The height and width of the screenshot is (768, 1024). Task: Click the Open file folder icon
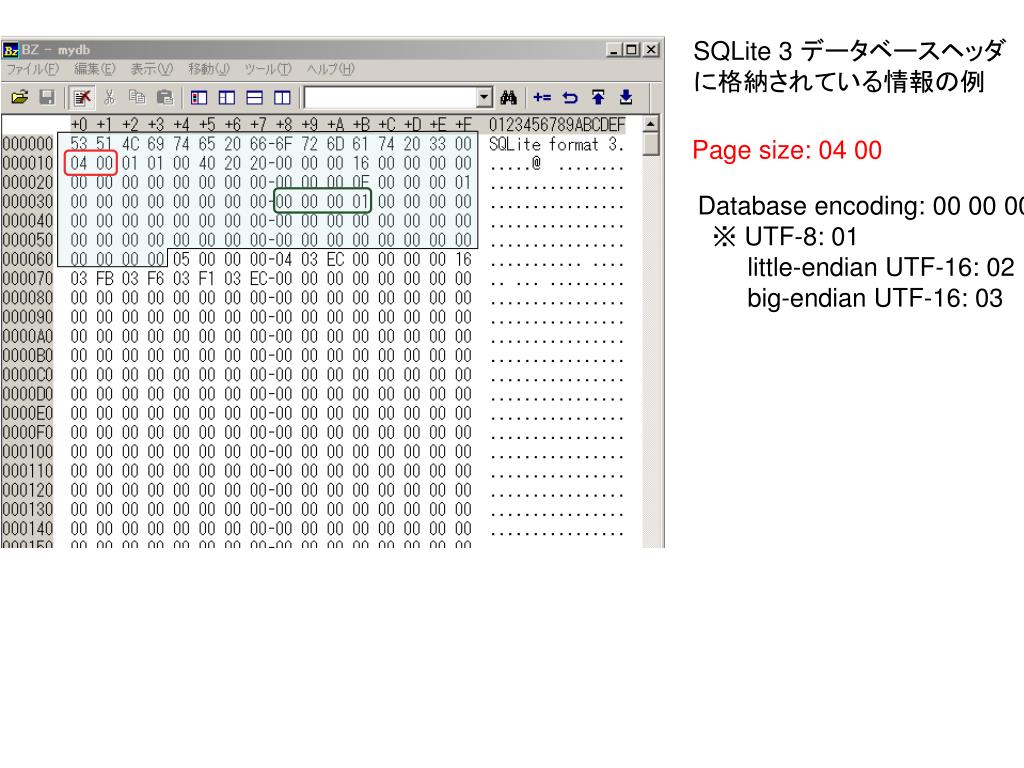[x=20, y=97]
